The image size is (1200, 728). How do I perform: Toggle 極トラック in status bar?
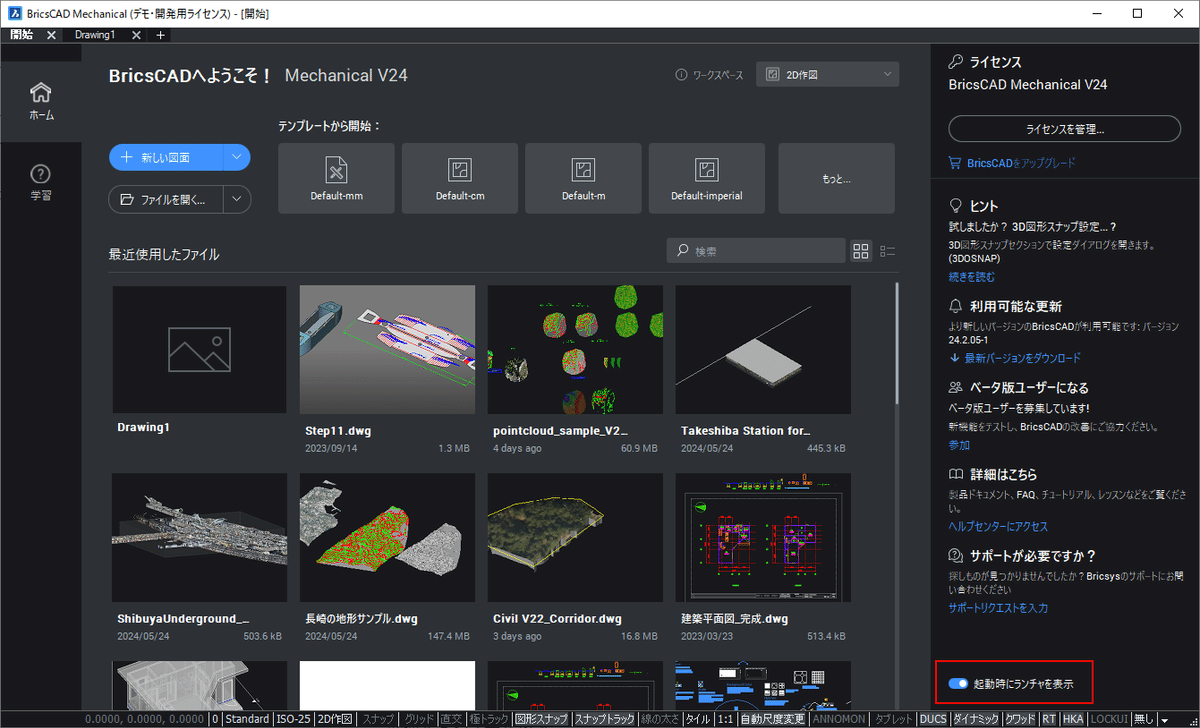489,719
